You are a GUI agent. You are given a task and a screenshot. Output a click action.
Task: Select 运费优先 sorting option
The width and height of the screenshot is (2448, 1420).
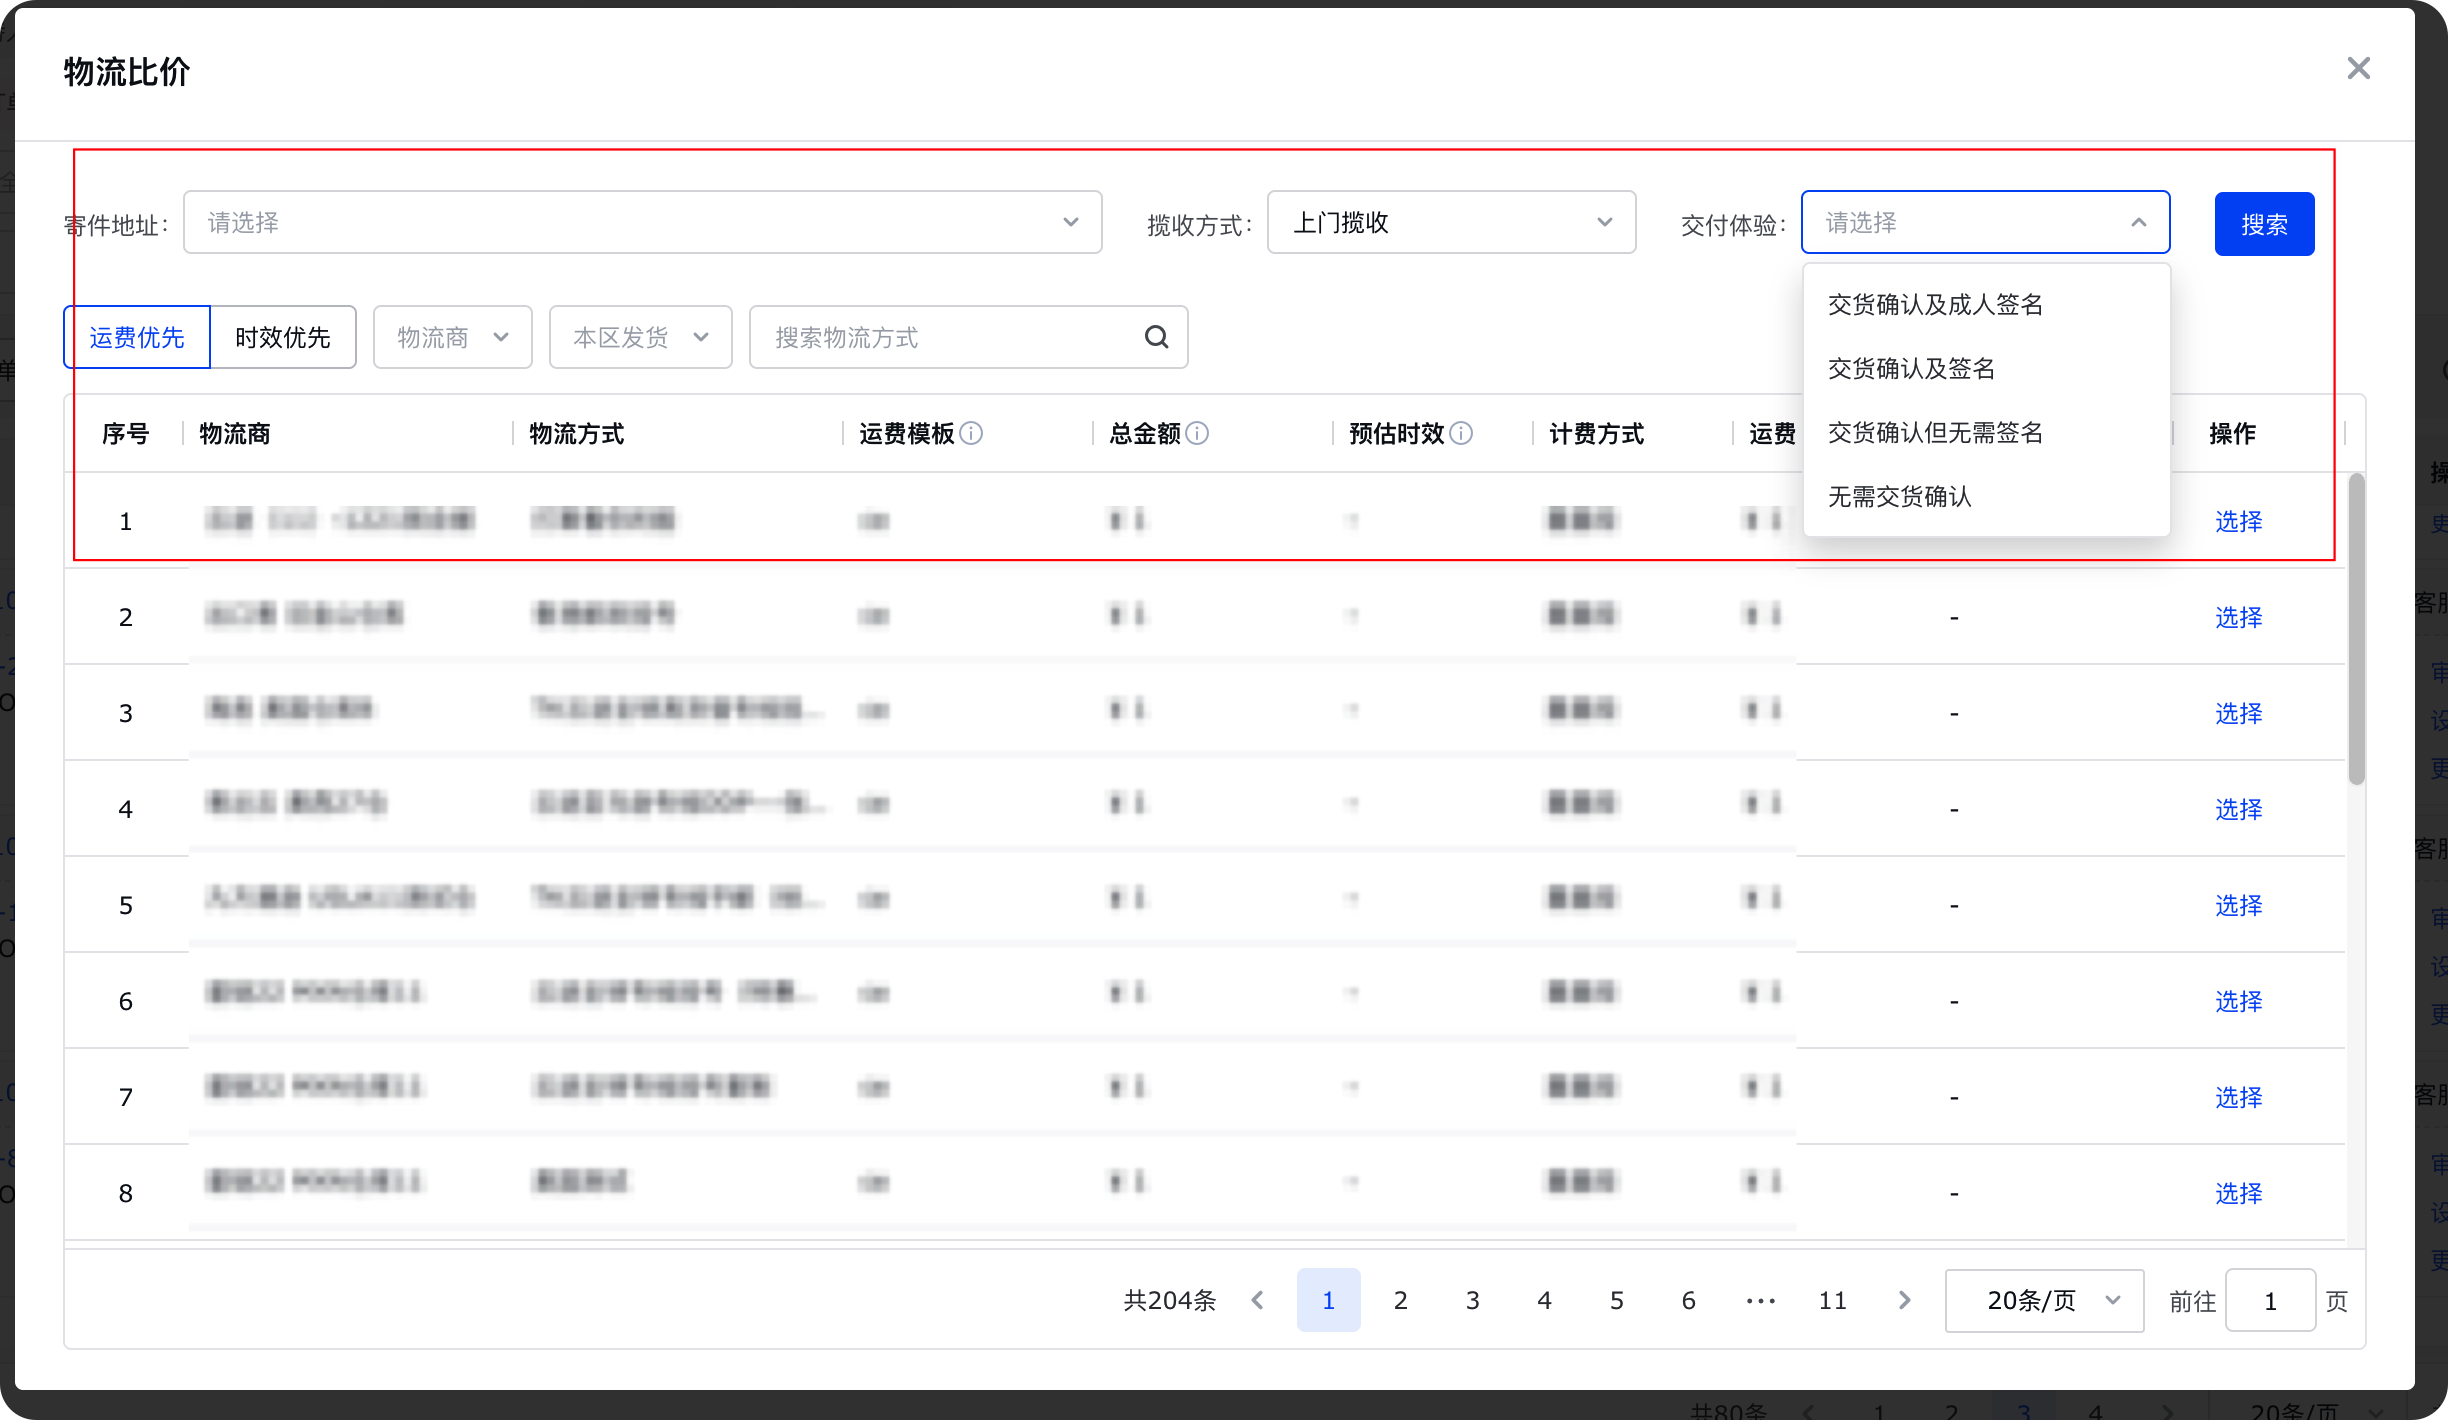click(x=137, y=337)
